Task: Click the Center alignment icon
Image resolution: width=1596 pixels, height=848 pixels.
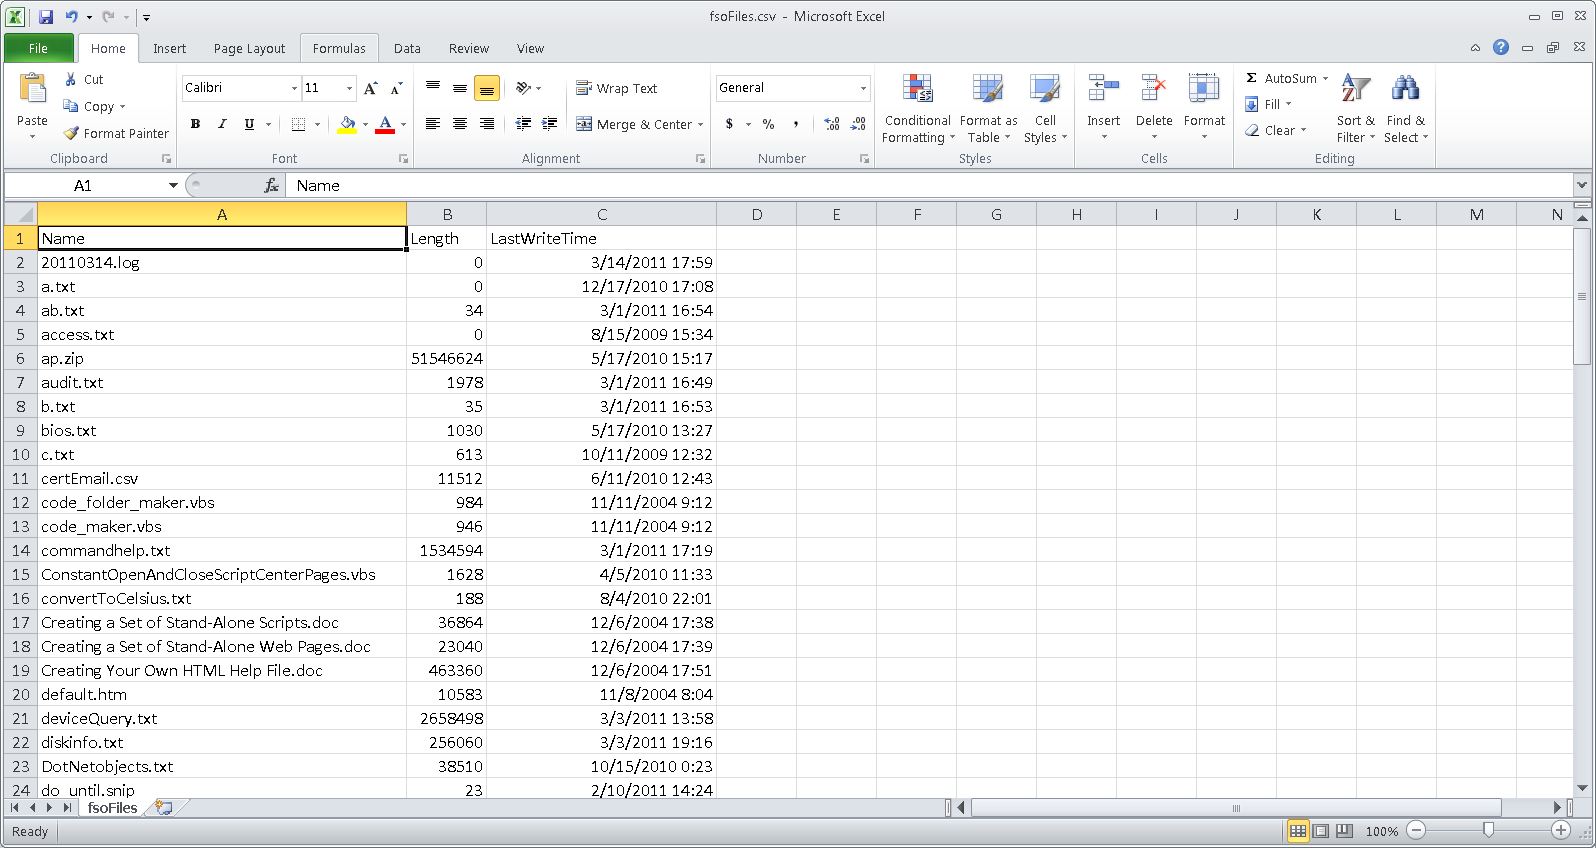Action: click(460, 124)
